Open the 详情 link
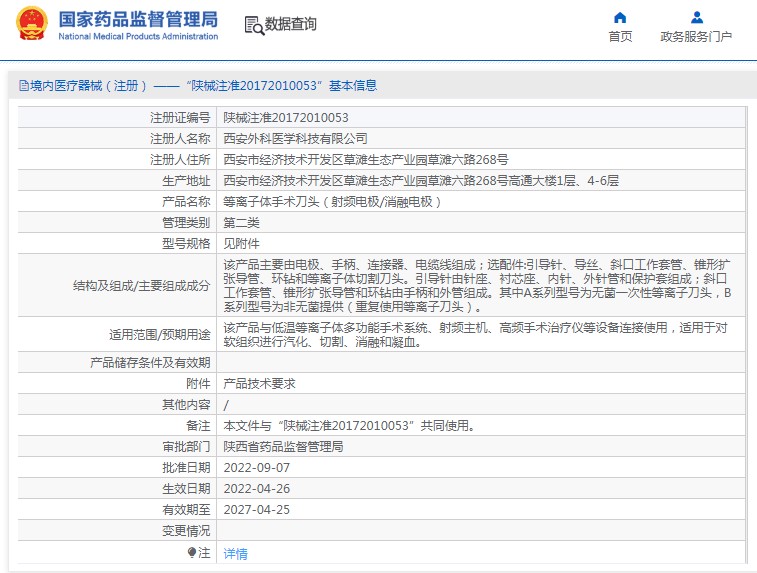The height and width of the screenshot is (573, 757). [x=235, y=554]
